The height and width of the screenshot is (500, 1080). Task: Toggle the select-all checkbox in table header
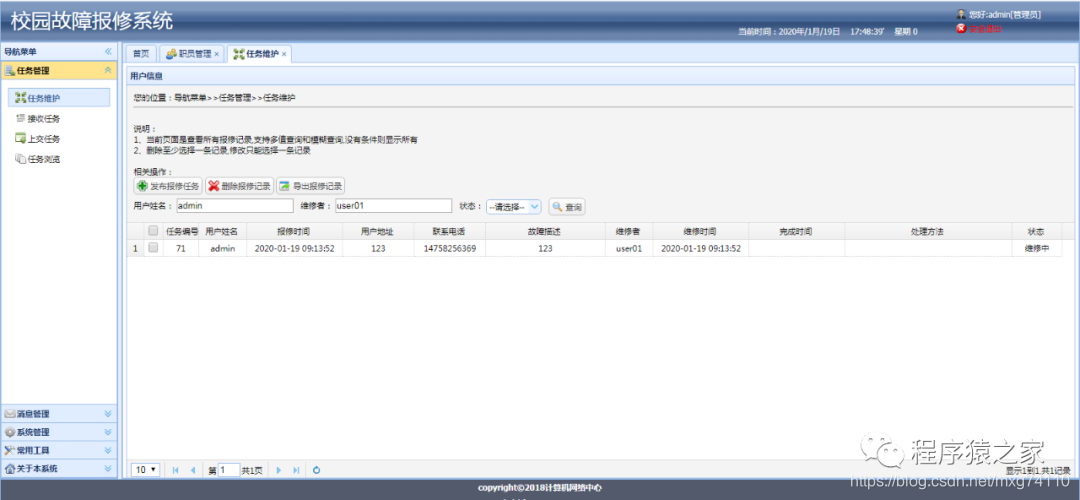click(x=154, y=231)
